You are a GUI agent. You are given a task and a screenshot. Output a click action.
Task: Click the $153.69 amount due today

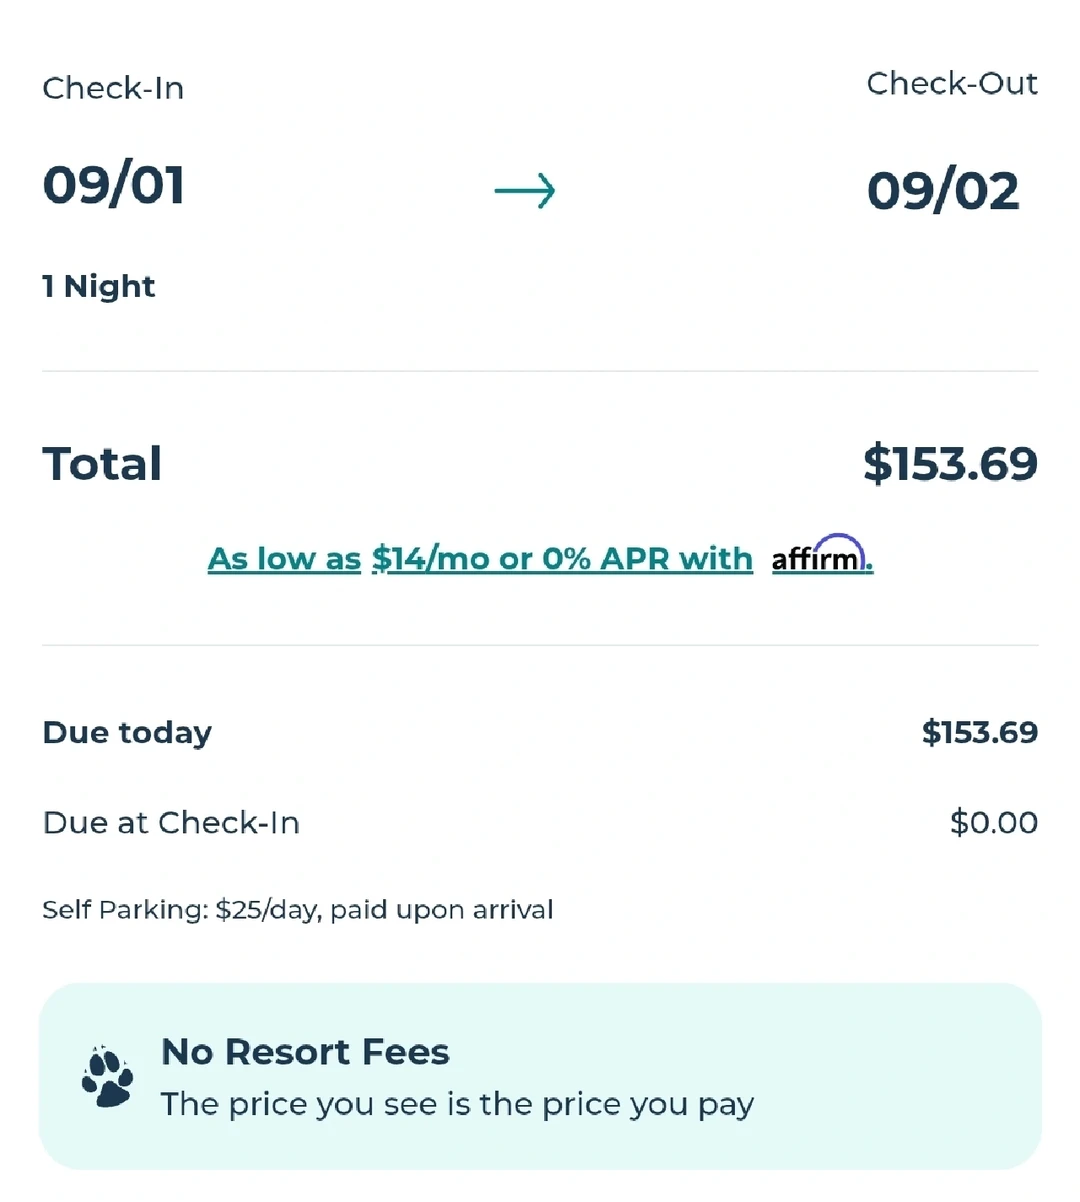point(979,732)
